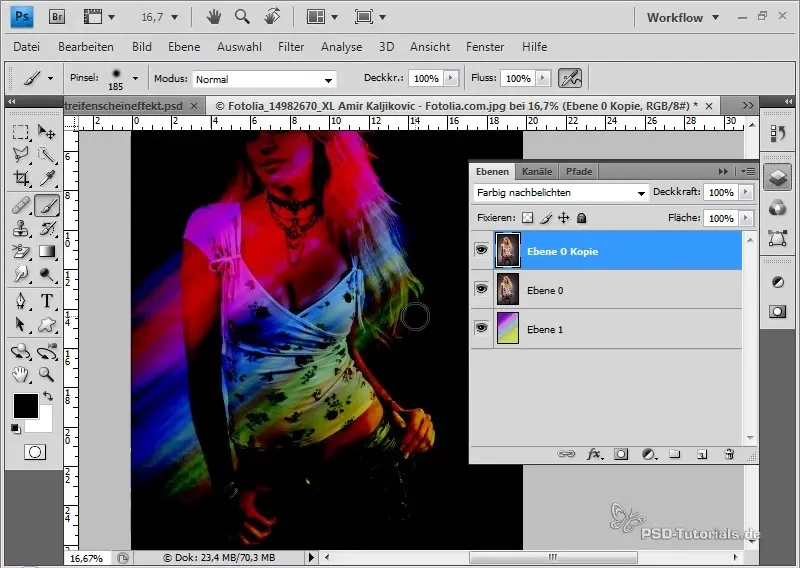Select the Gradient tool
Screen dimensions: 800x568
[46, 252]
